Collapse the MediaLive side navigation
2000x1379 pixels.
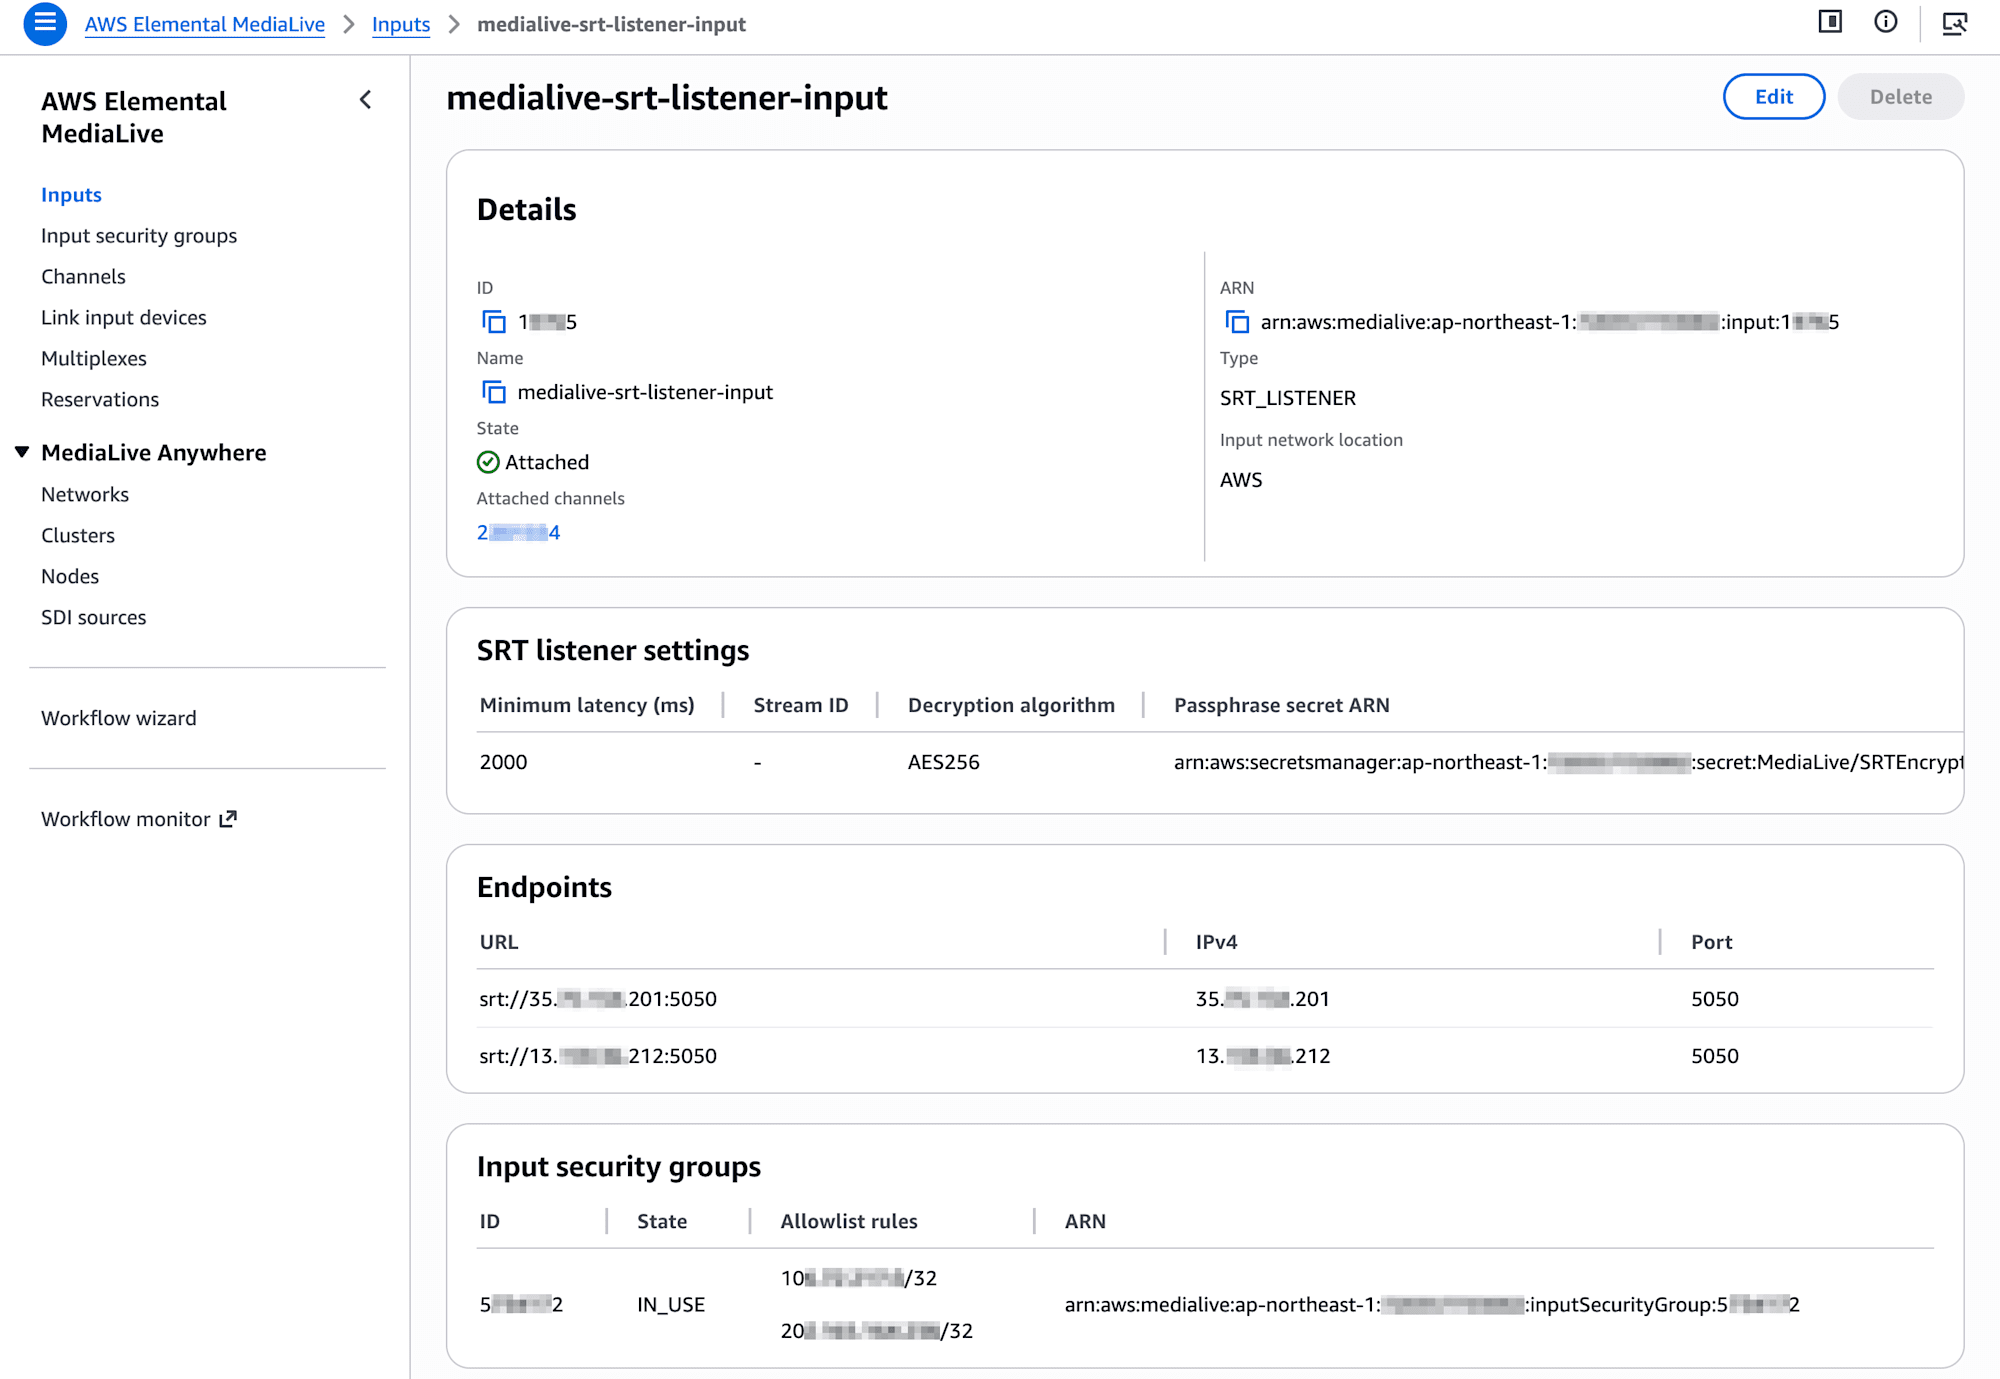(366, 100)
